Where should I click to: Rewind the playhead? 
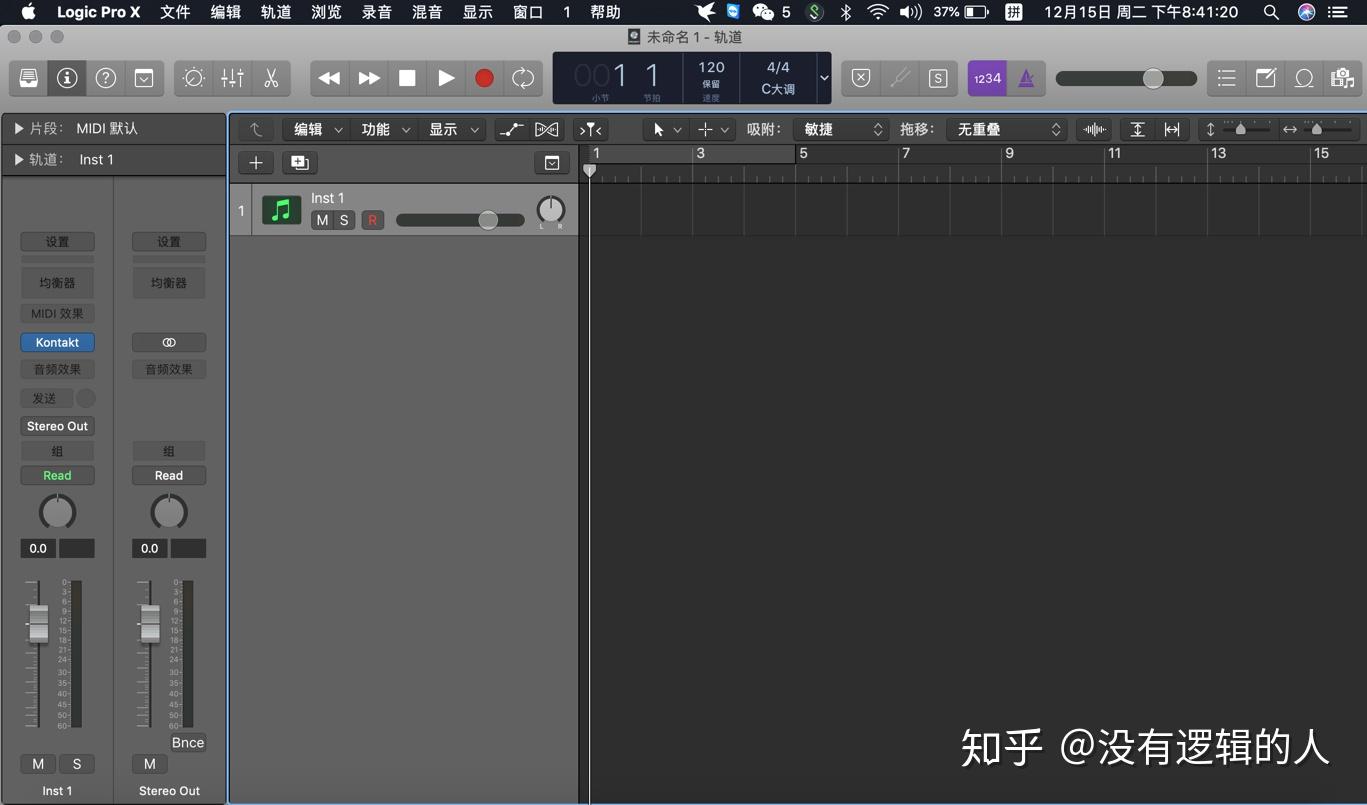pyautogui.click(x=329, y=78)
